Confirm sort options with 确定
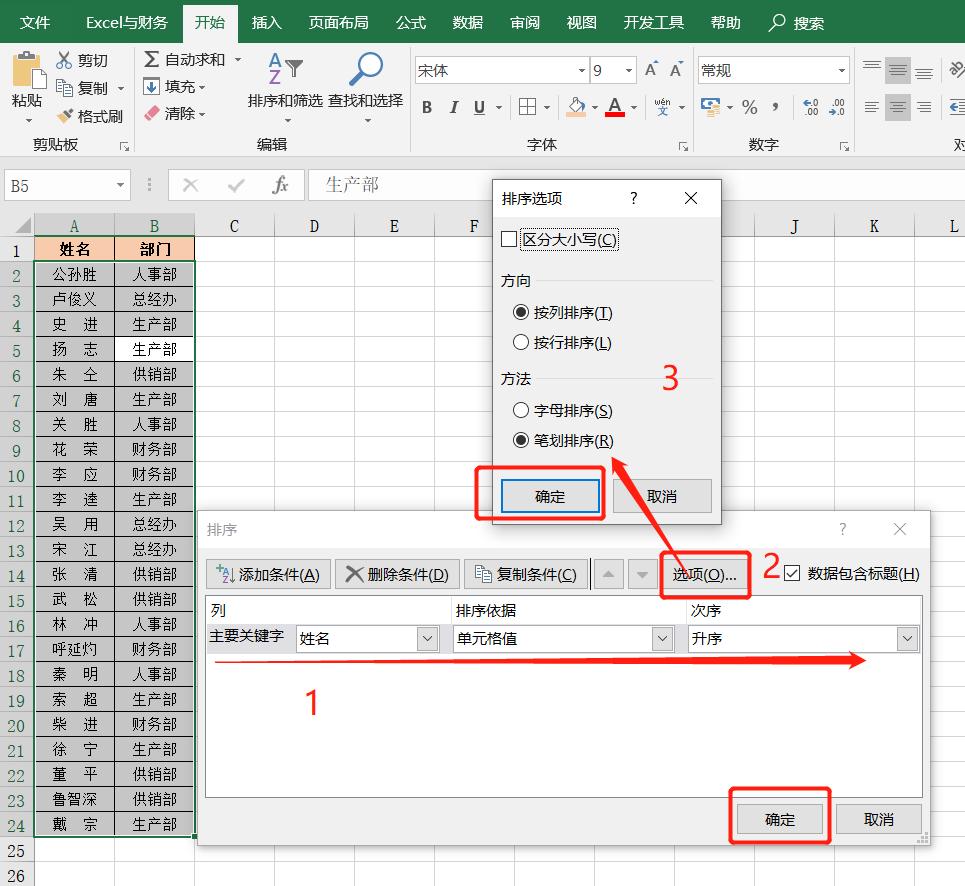This screenshot has width=965, height=886. point(550,496)
